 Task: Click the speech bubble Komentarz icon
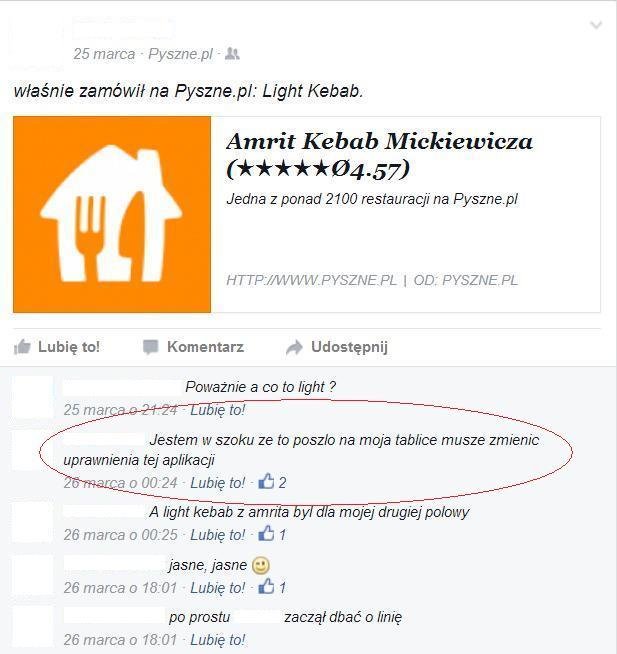click(151, 347)
